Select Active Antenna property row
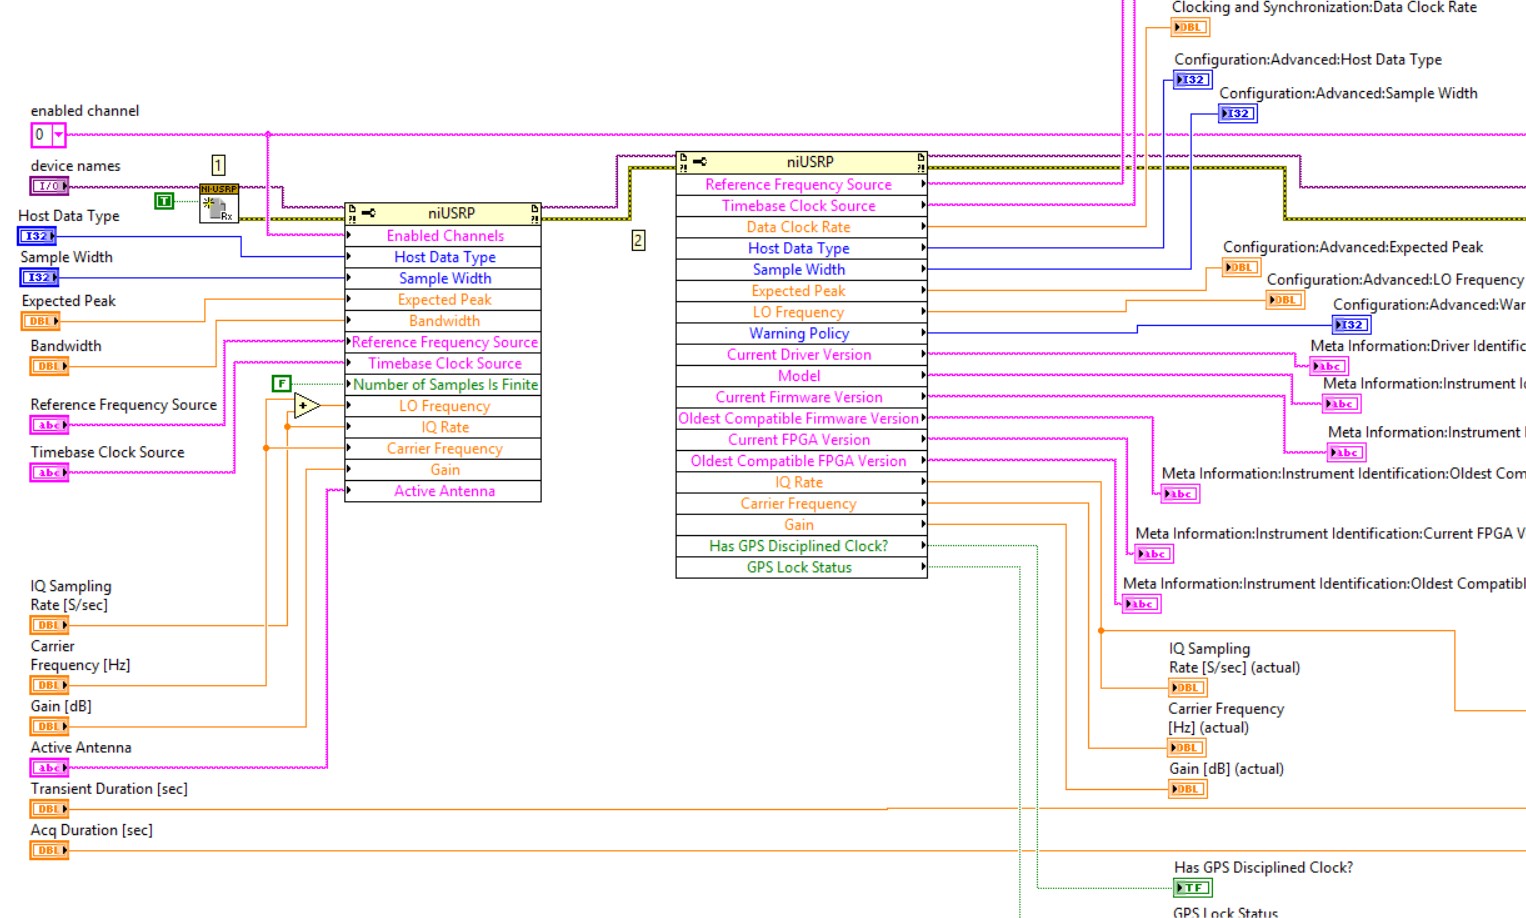This screenshot has height=918, width=1526. (x=443, y=491)
